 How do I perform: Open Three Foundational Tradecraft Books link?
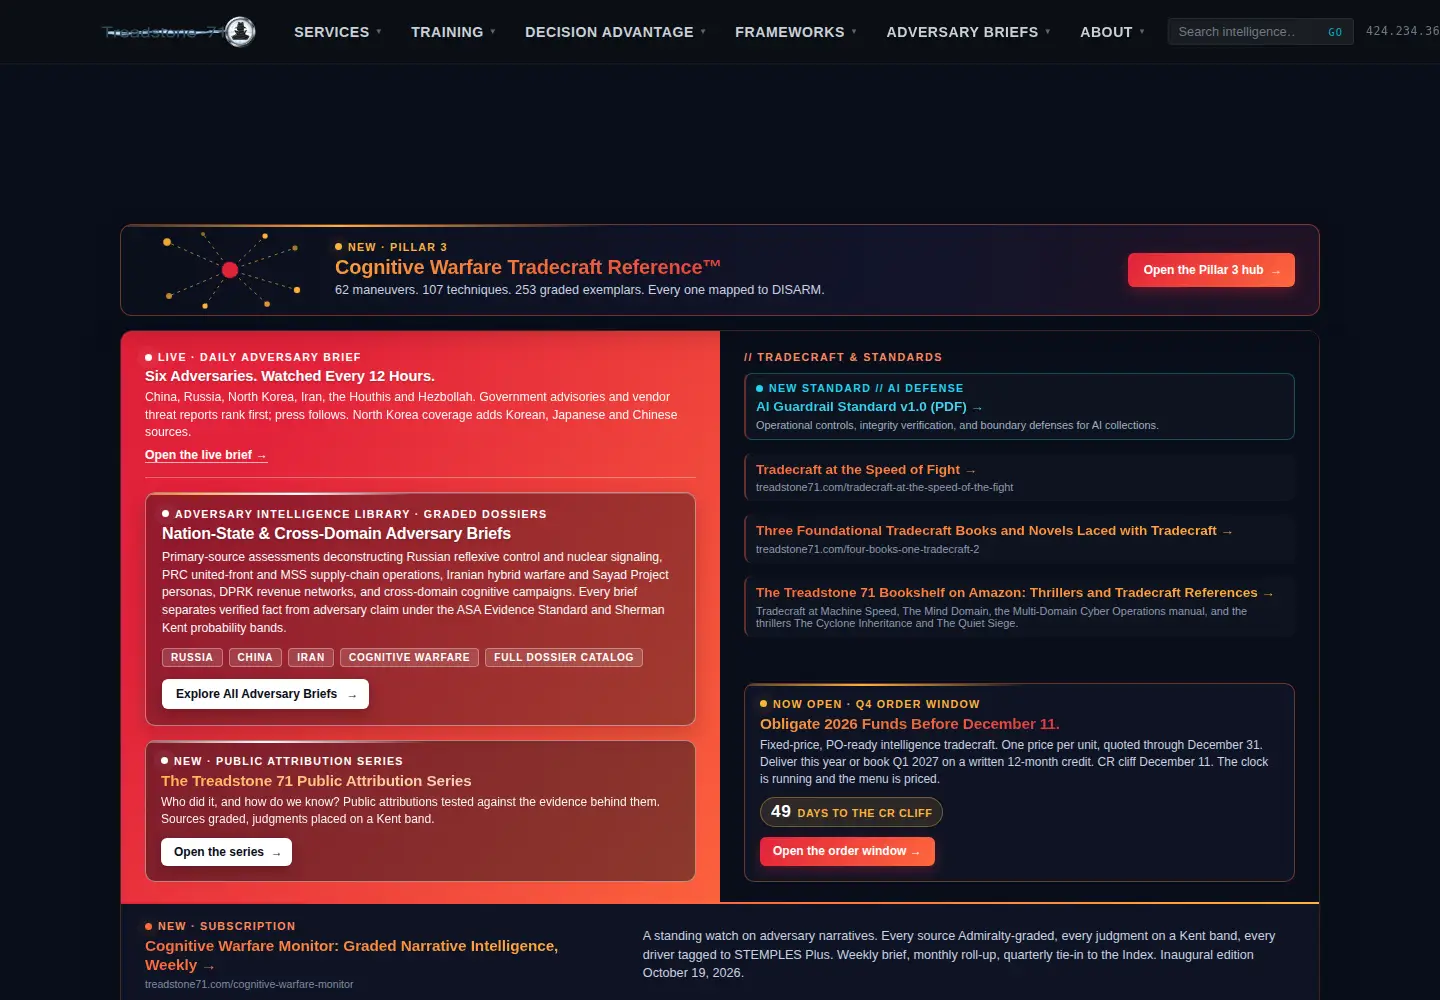coord(994,531)
